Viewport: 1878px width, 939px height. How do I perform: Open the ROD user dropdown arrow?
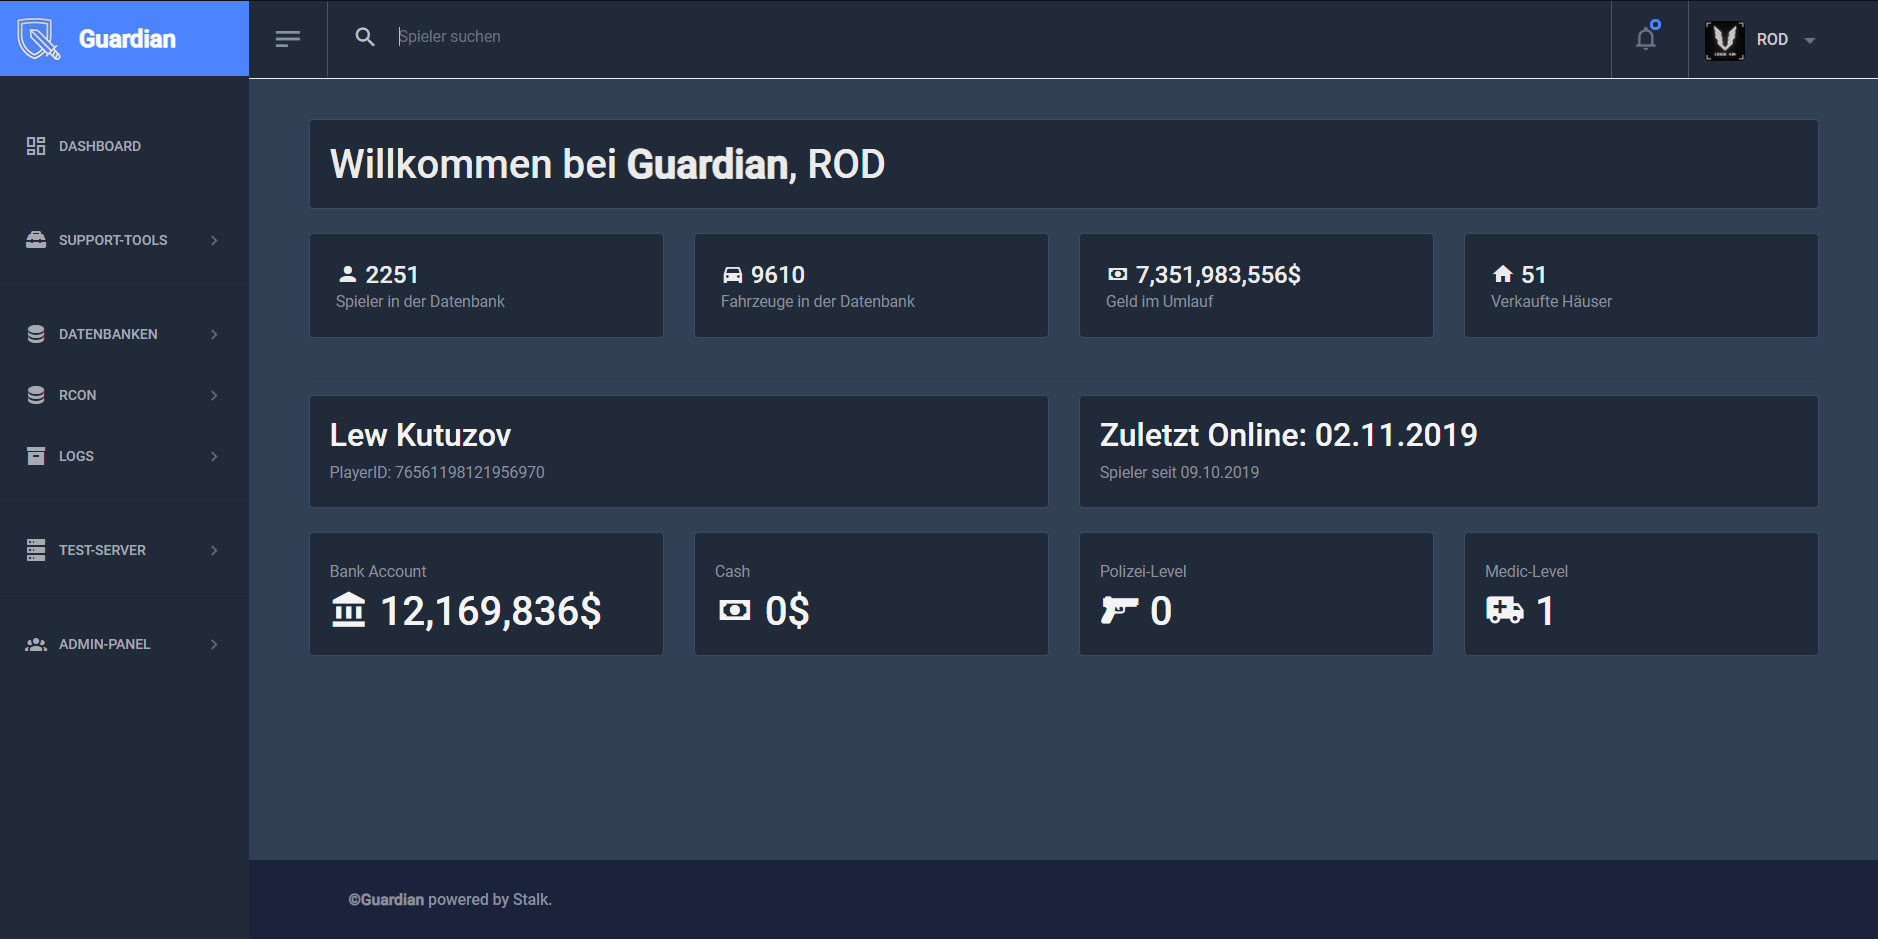coord(1810,41)
